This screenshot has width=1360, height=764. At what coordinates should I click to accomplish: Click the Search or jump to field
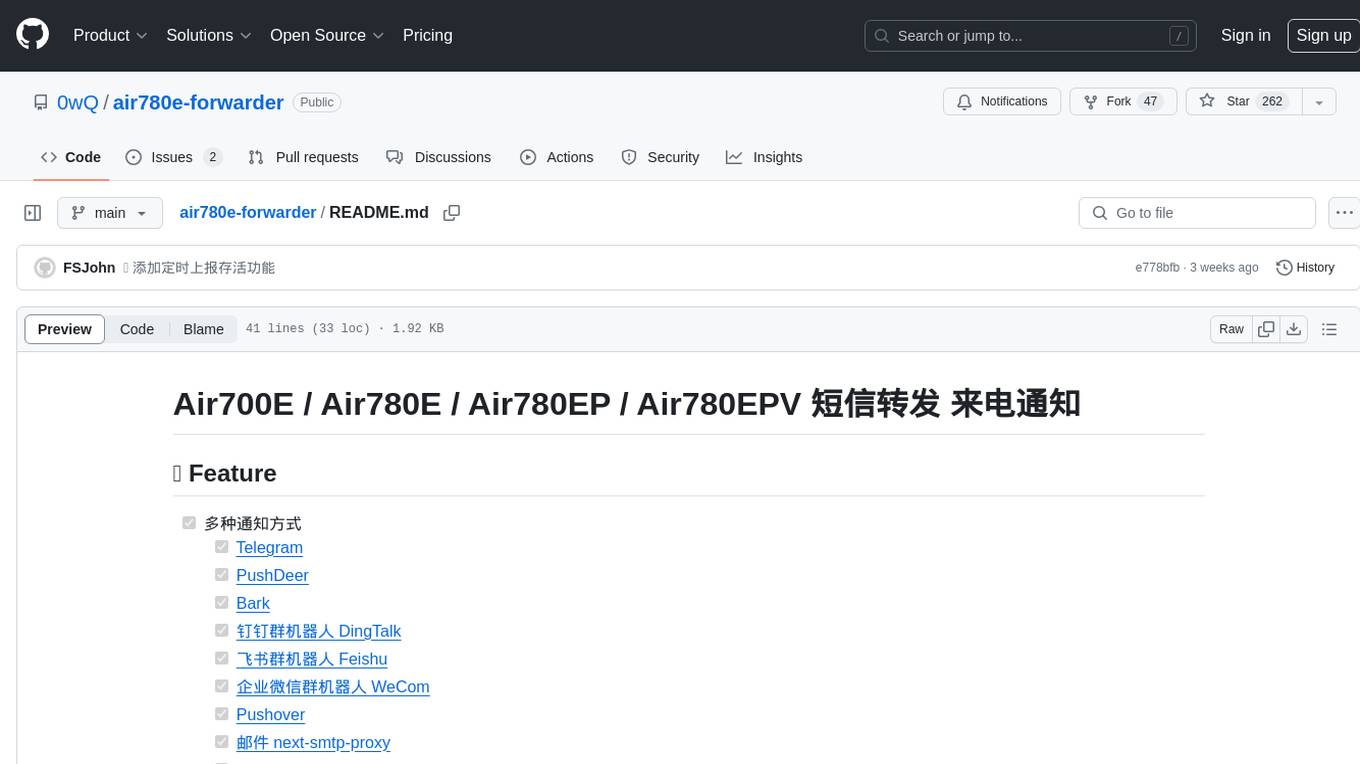[1030, 36]
